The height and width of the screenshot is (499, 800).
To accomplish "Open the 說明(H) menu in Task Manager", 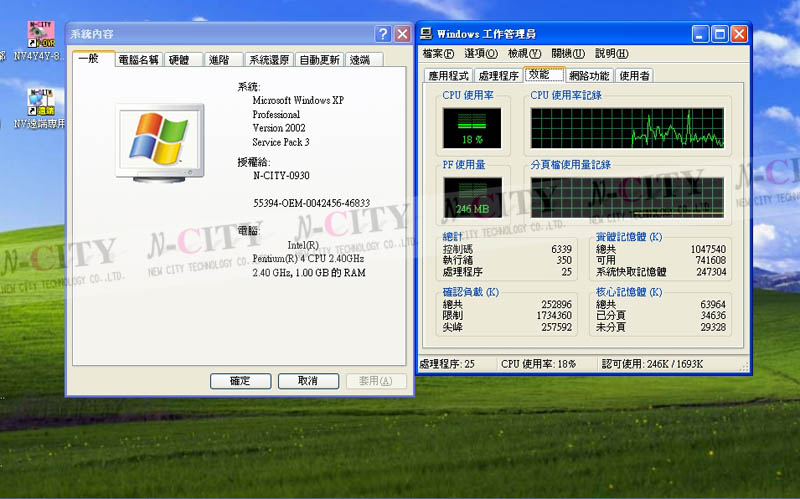I will tap(612, 53).
